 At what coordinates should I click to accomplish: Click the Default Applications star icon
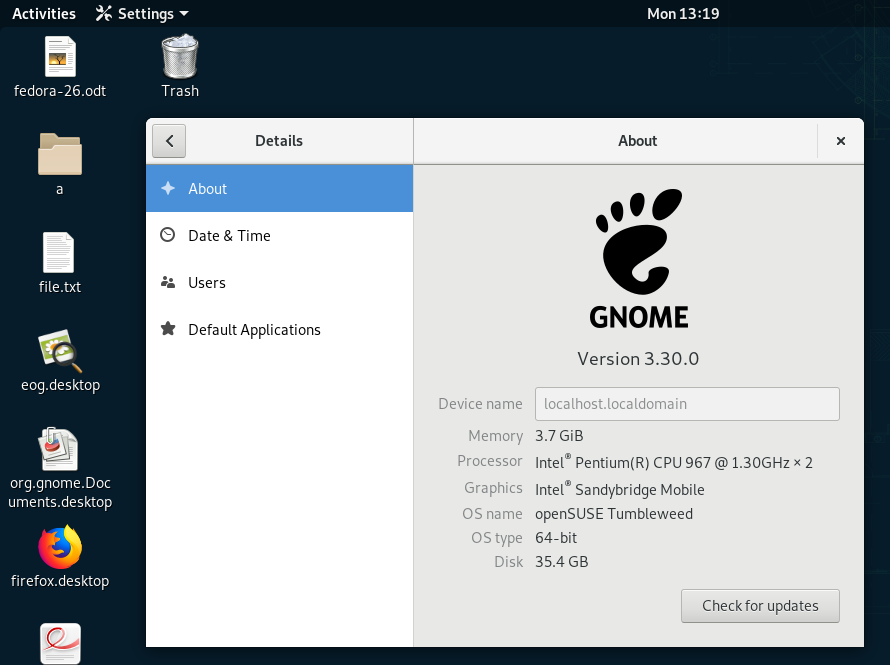click(x=167, y=329)
